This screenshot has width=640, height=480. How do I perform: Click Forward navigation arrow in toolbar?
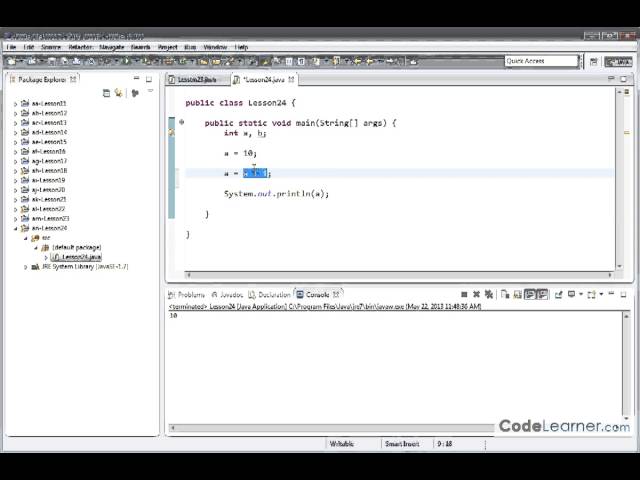click(390, 61)
